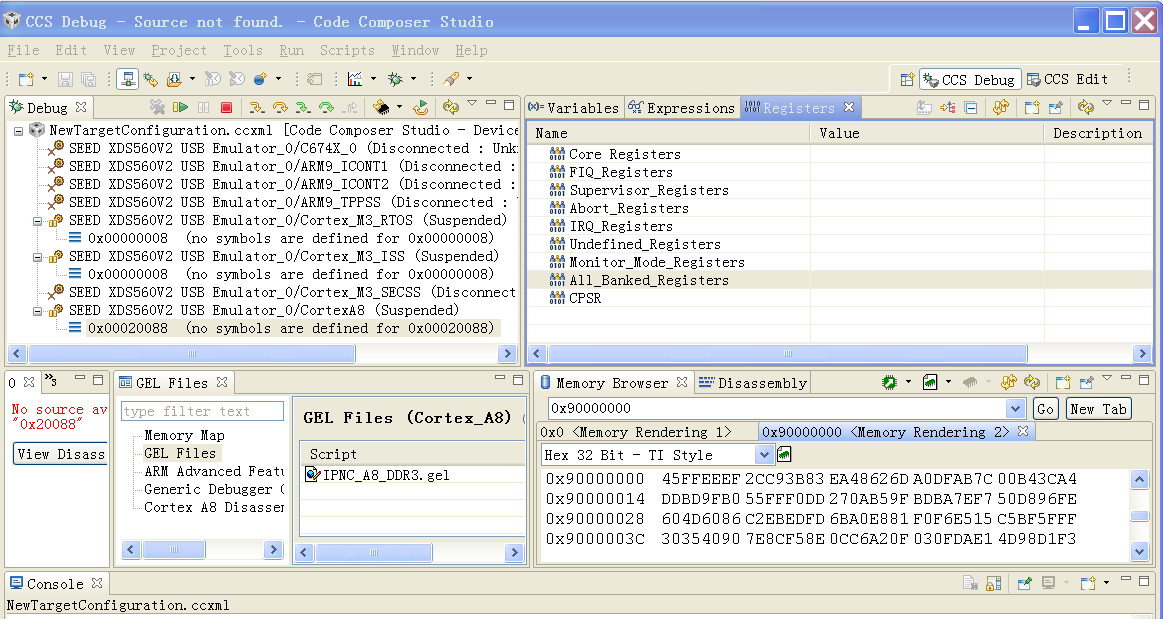This screenshot has height=619, width=1163.
Task: Click the Resume green play button in Debug
Action: pyautogui.click(x=180, y=107)
